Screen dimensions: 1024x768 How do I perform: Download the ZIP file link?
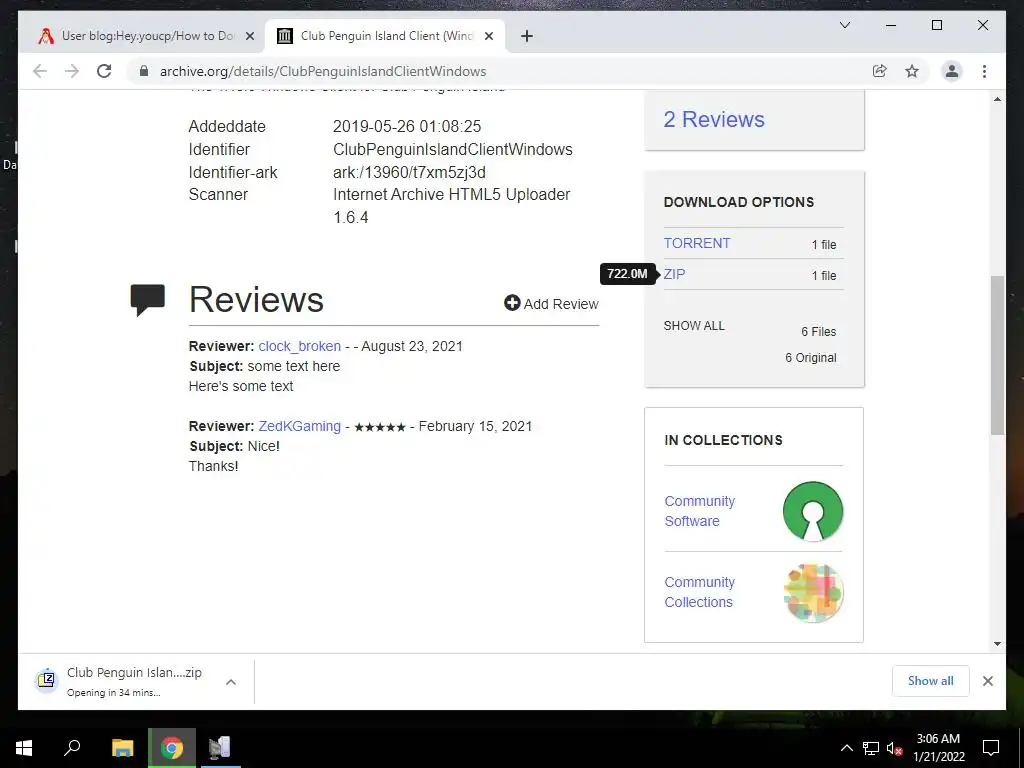[x=674, y=274]
